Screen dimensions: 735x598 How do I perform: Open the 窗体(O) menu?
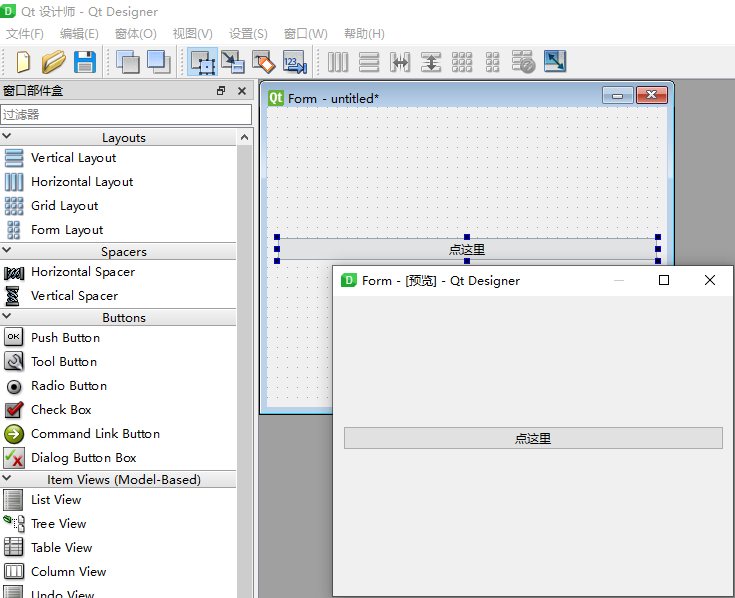coord(135,34)
